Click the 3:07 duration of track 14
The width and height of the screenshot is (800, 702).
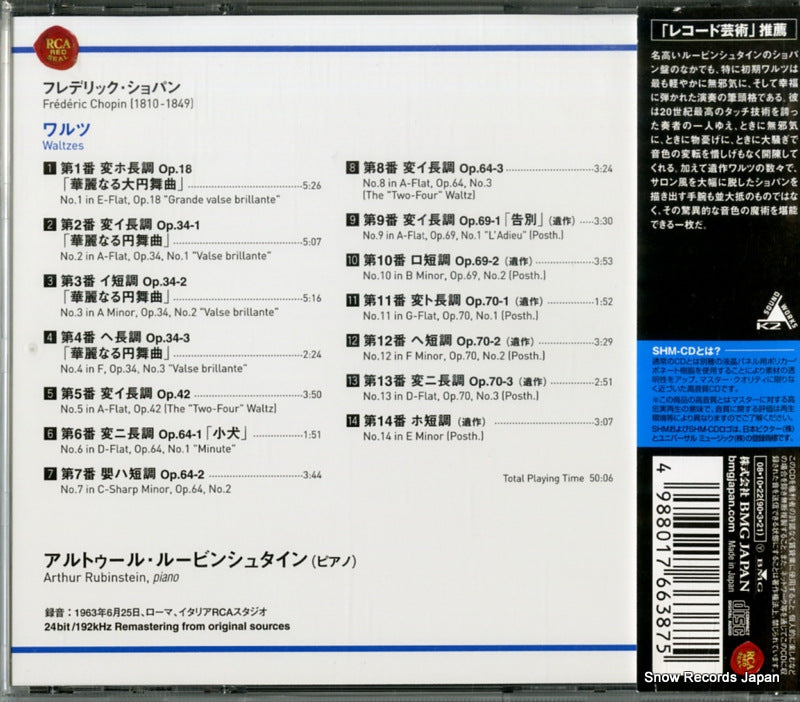point(603,422)
